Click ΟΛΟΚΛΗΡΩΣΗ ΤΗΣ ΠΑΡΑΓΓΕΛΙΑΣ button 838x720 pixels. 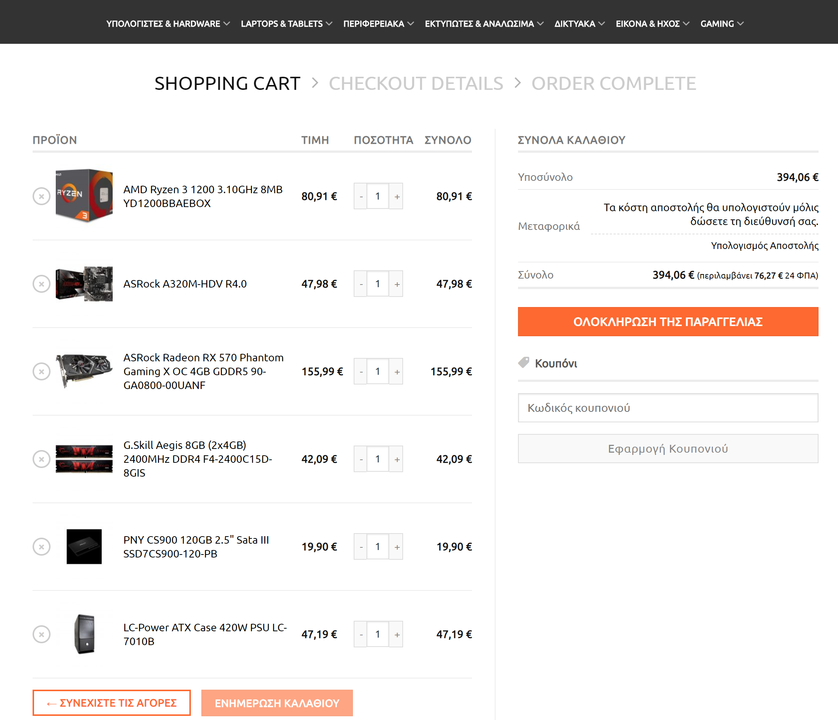(x=668, y=321)
